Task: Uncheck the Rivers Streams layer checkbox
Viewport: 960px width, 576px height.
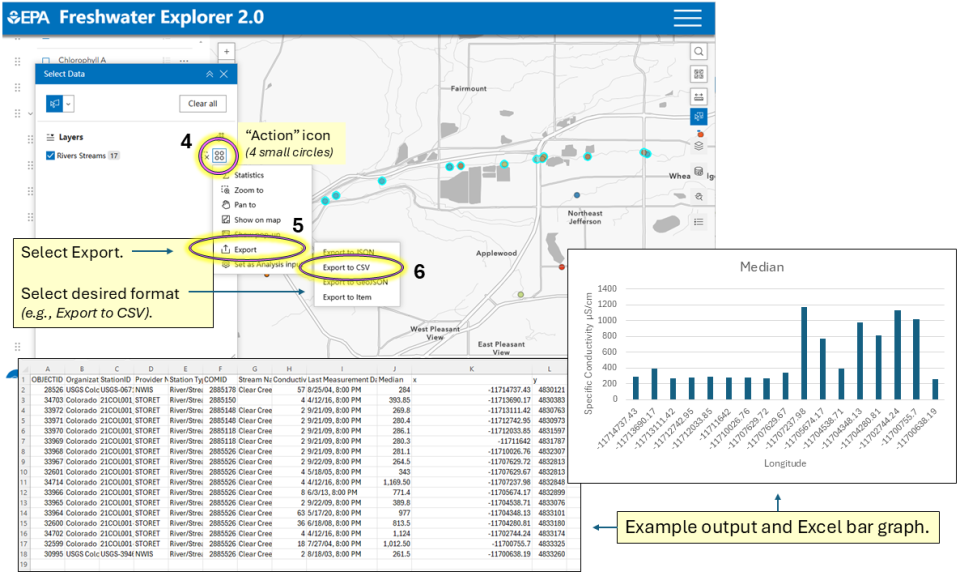Action: point(51,156)
